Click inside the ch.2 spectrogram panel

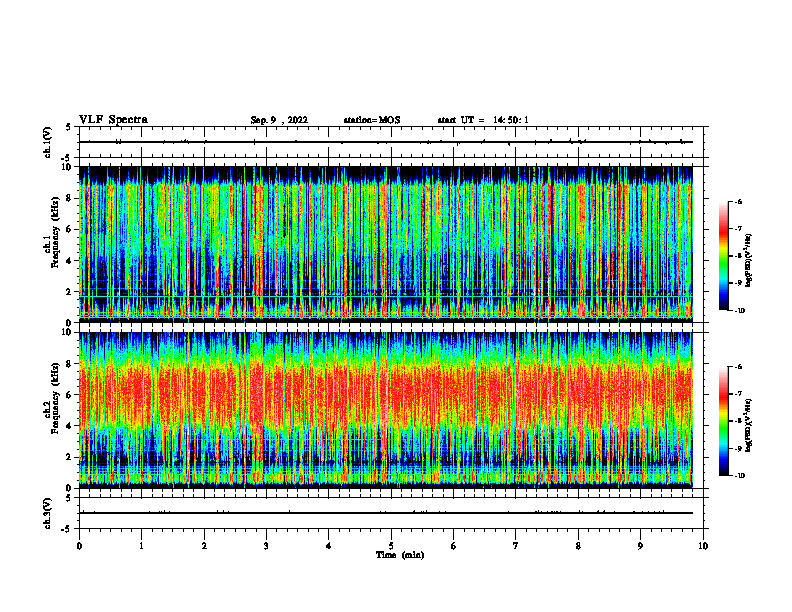[386, 410]
